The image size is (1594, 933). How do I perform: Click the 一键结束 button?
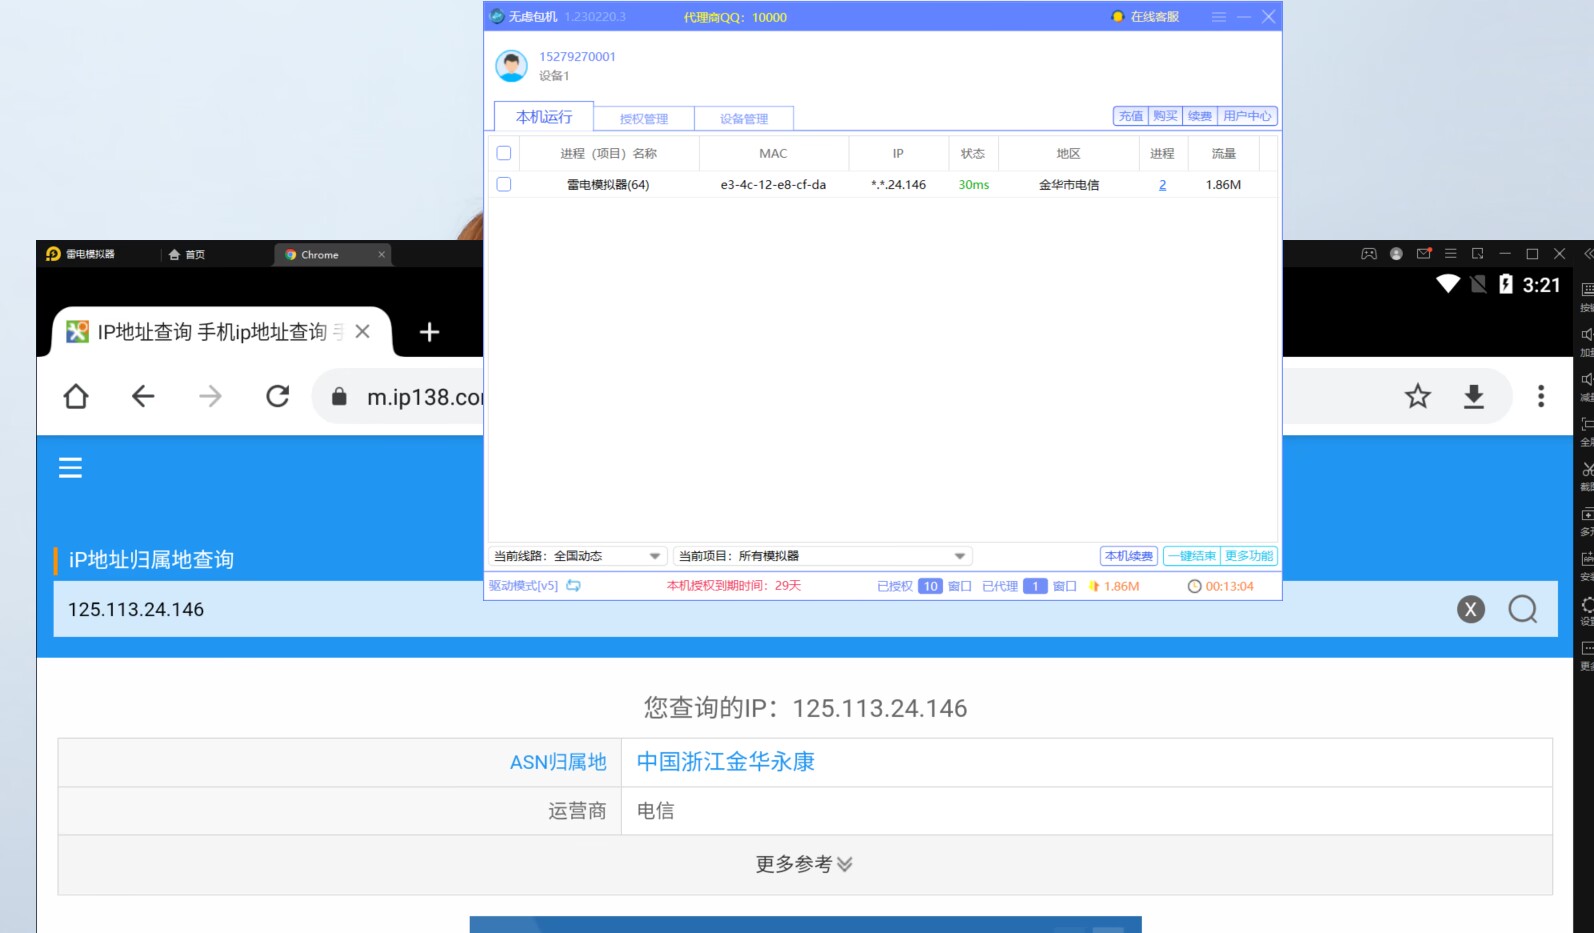click(x=1192, y=556)
